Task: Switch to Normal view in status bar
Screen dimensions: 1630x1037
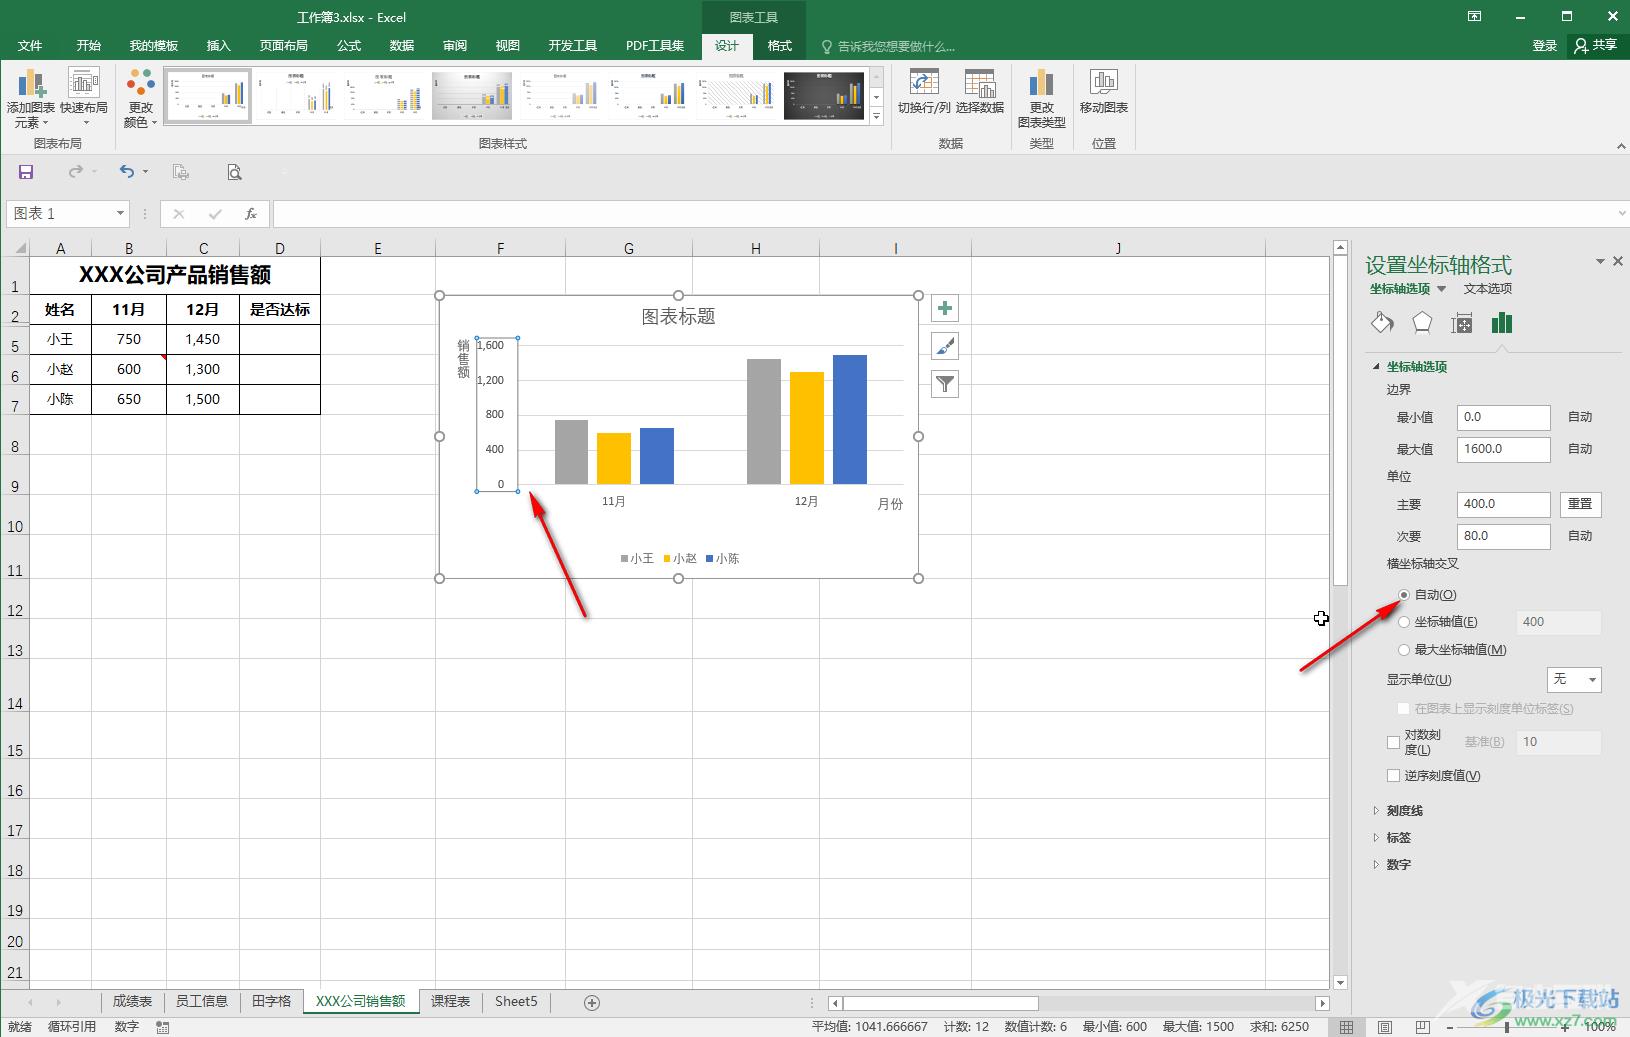Action: pyautogui.click(x=1347, y=1027)
